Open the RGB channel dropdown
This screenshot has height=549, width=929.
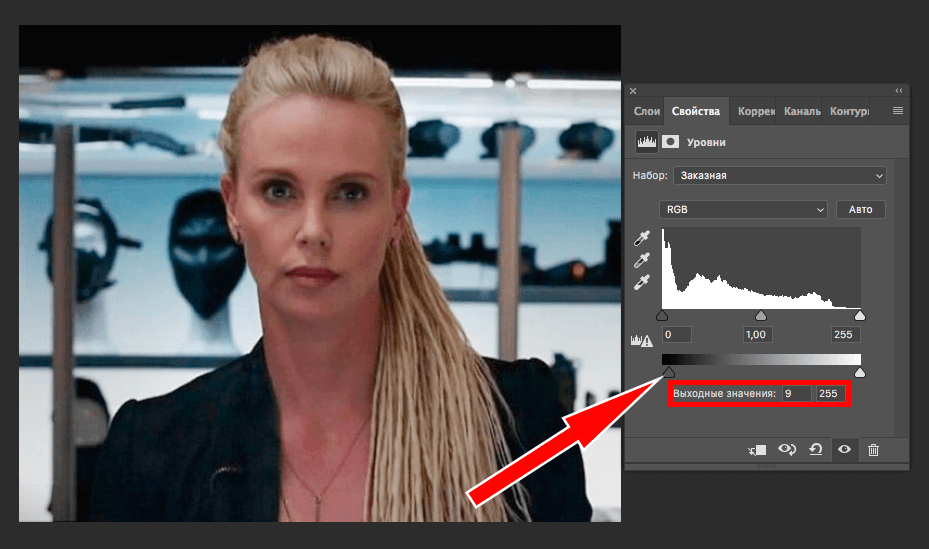click(x=743, y=210)
